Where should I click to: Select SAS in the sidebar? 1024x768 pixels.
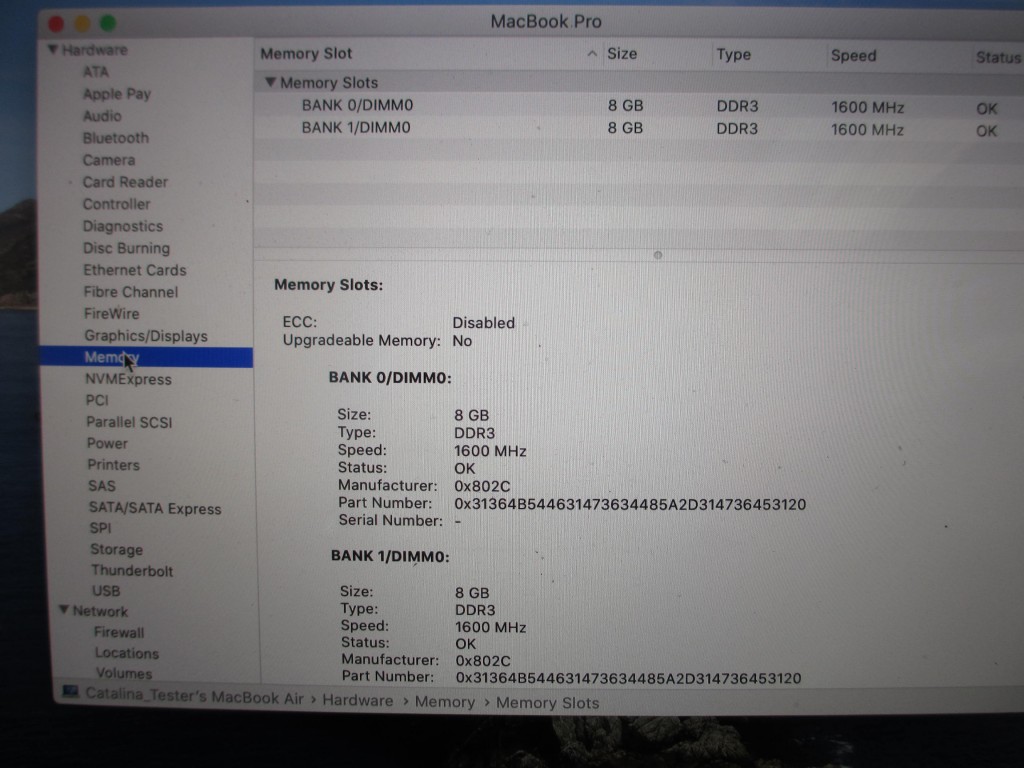point(102,487)
